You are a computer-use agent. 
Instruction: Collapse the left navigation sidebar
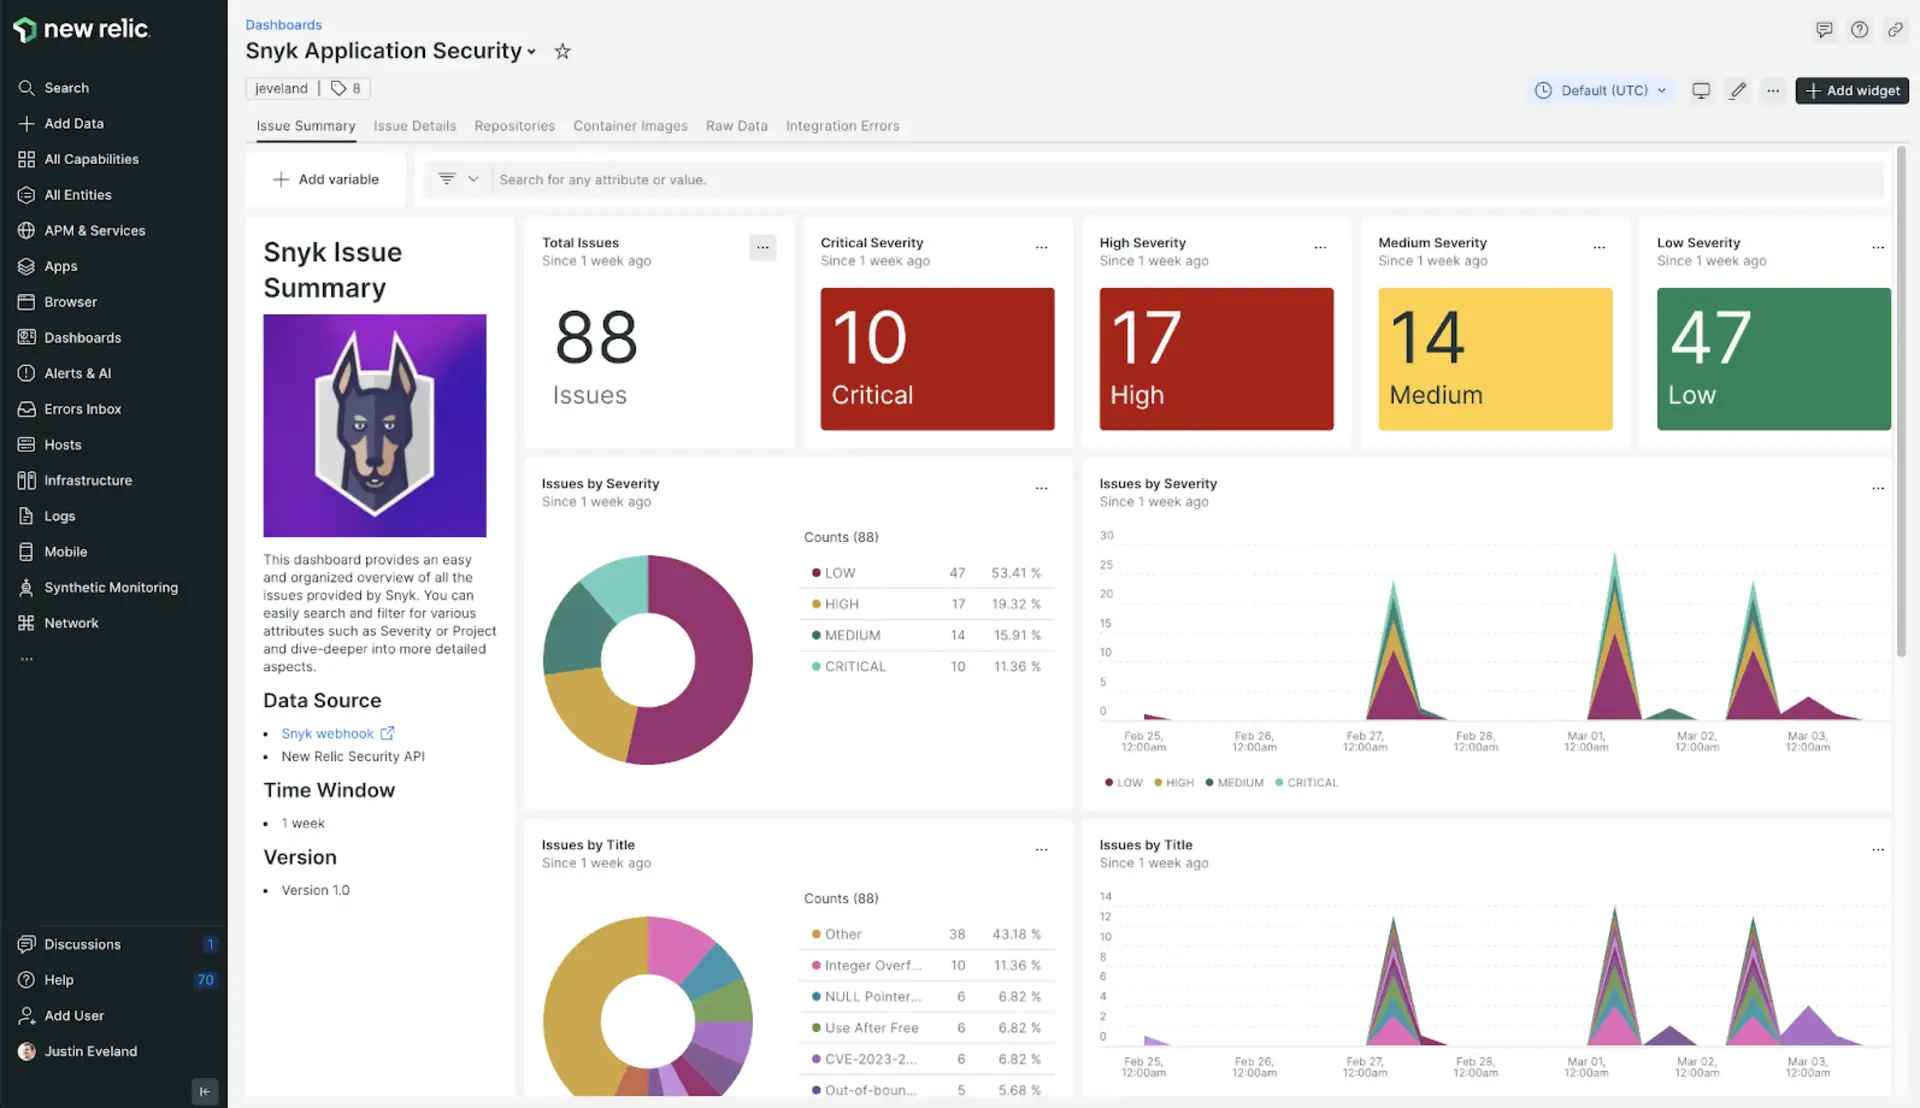pos(204,1091)
